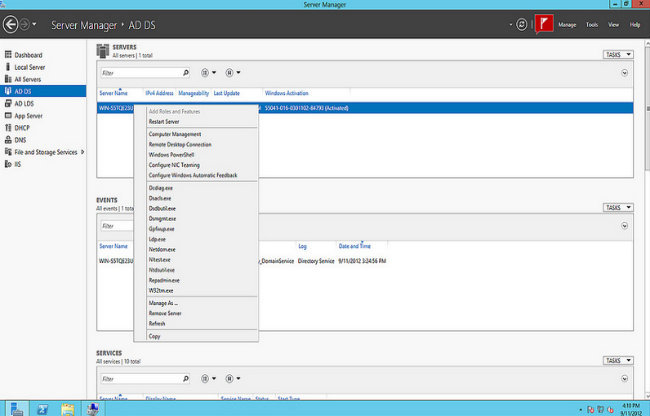Open the DNS role in the sidebar
The height and width of the screenshot is (416, 650).
22,140
